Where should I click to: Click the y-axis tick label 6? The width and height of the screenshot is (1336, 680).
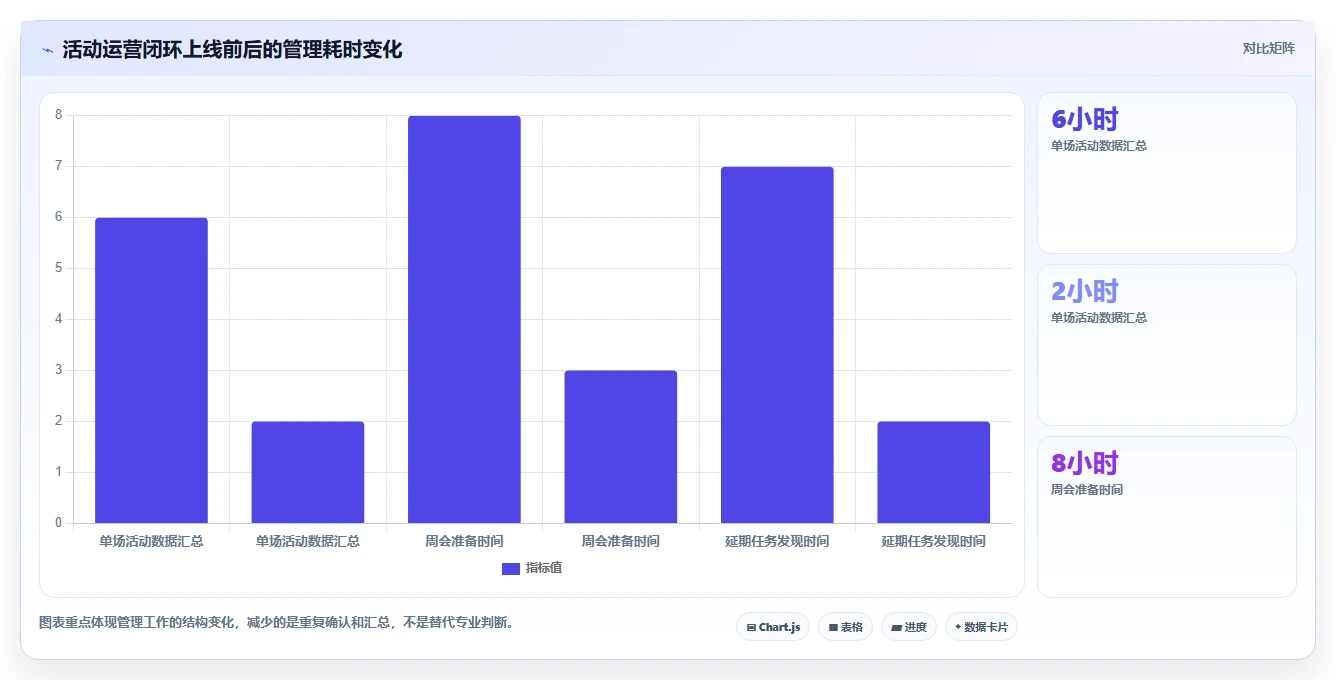pyautogui.click(x=58, y=217)
